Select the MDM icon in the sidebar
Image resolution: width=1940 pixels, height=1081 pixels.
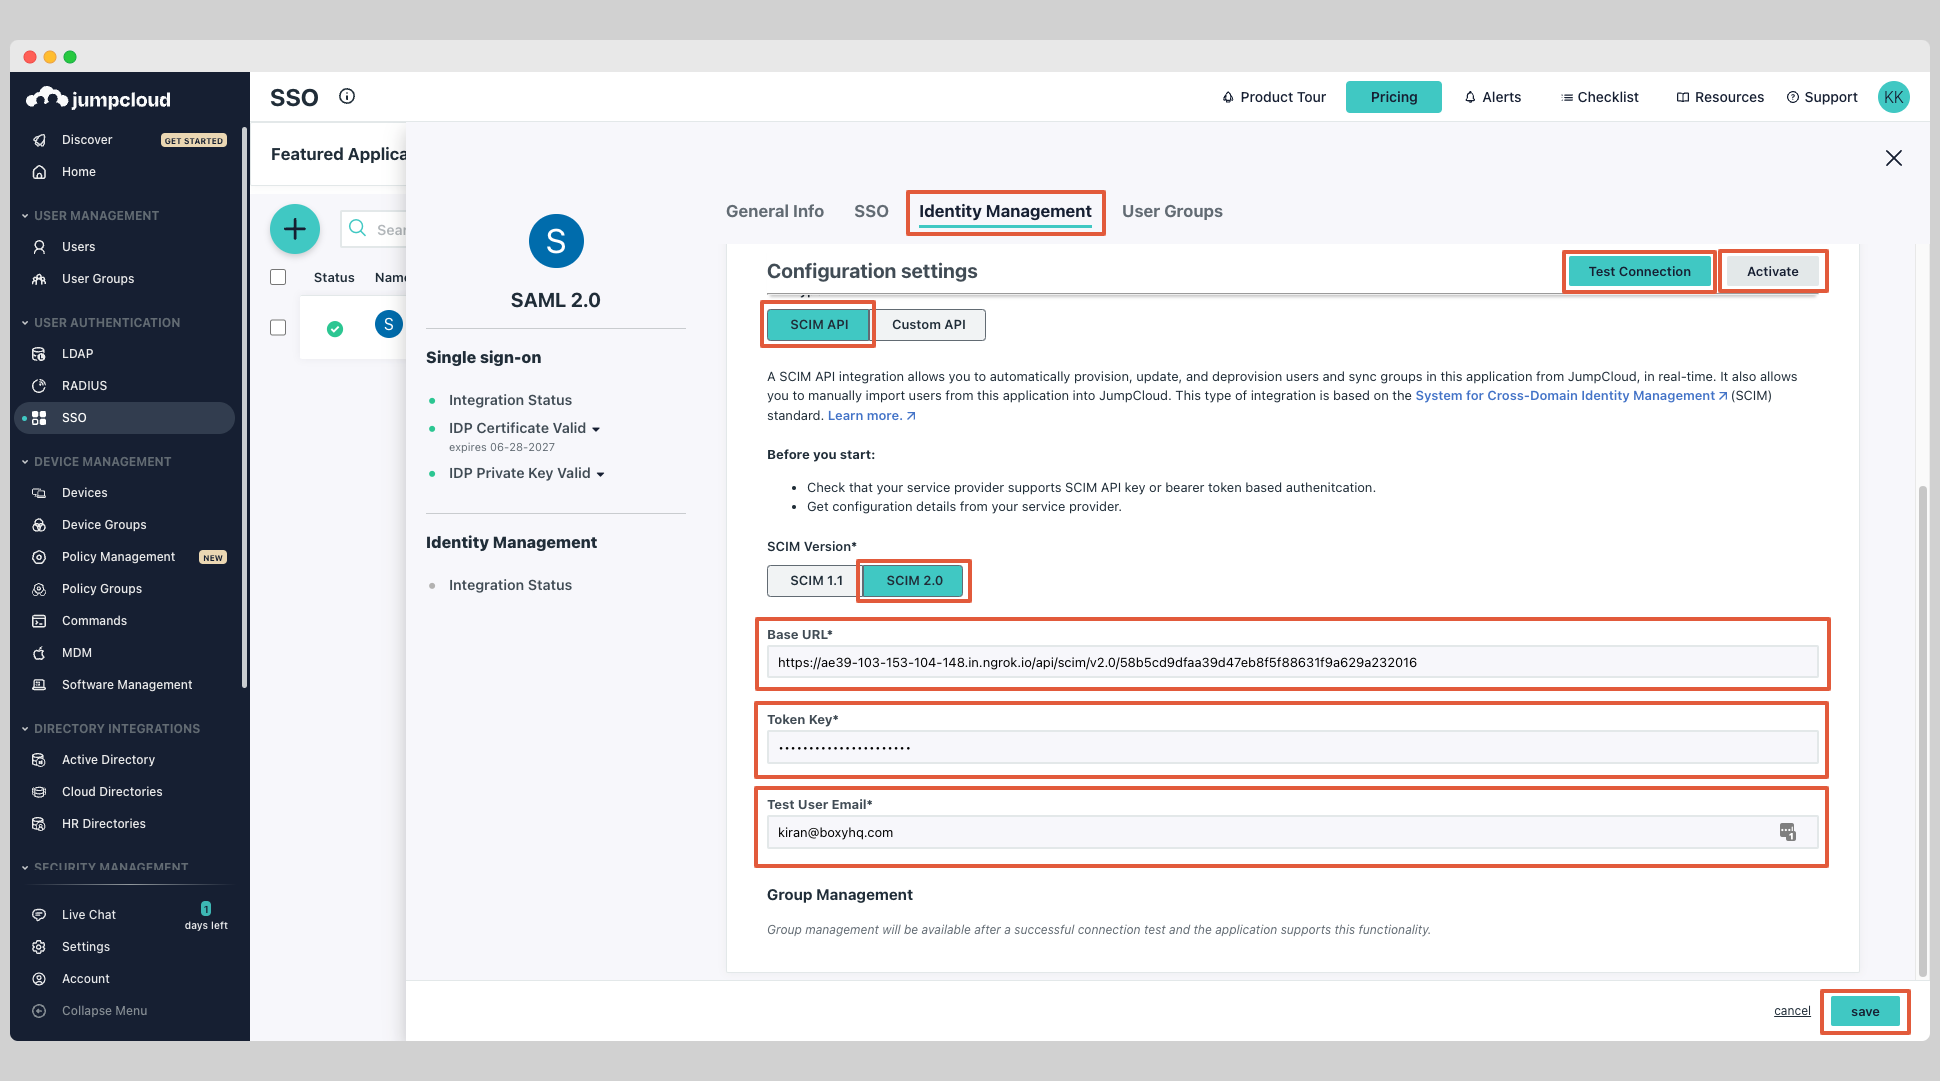point(38,652)
